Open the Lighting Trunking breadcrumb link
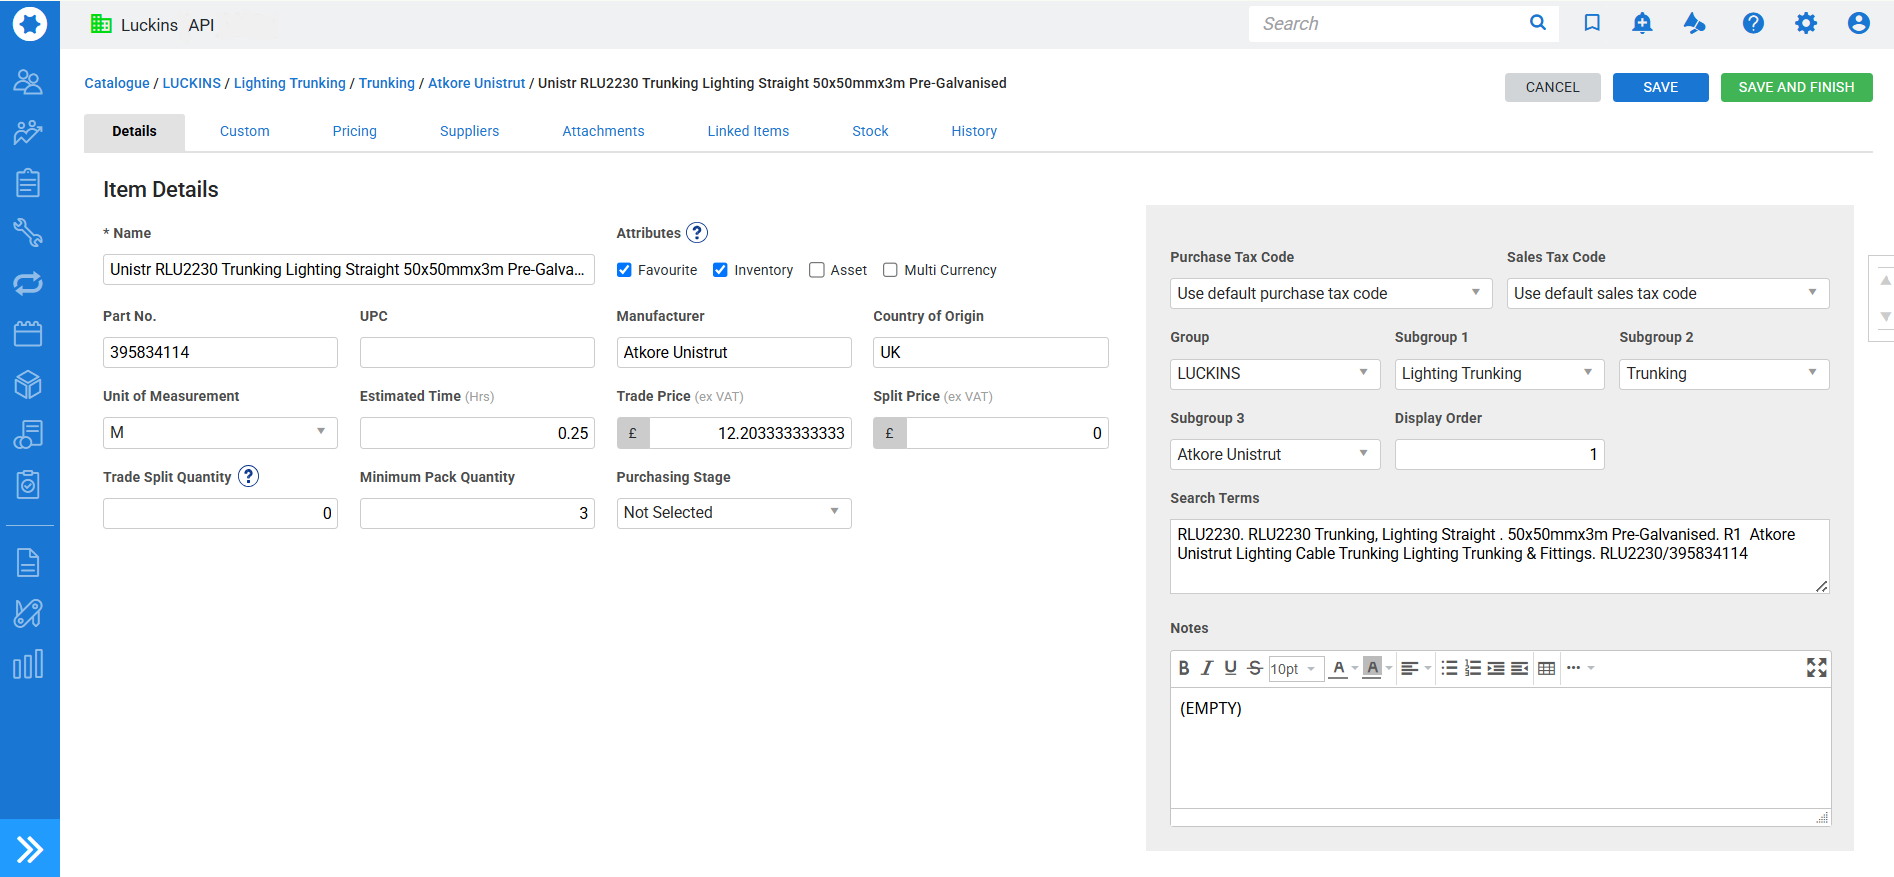The width and height of the screenshot is (1894, 877). [x=289, y=83]
